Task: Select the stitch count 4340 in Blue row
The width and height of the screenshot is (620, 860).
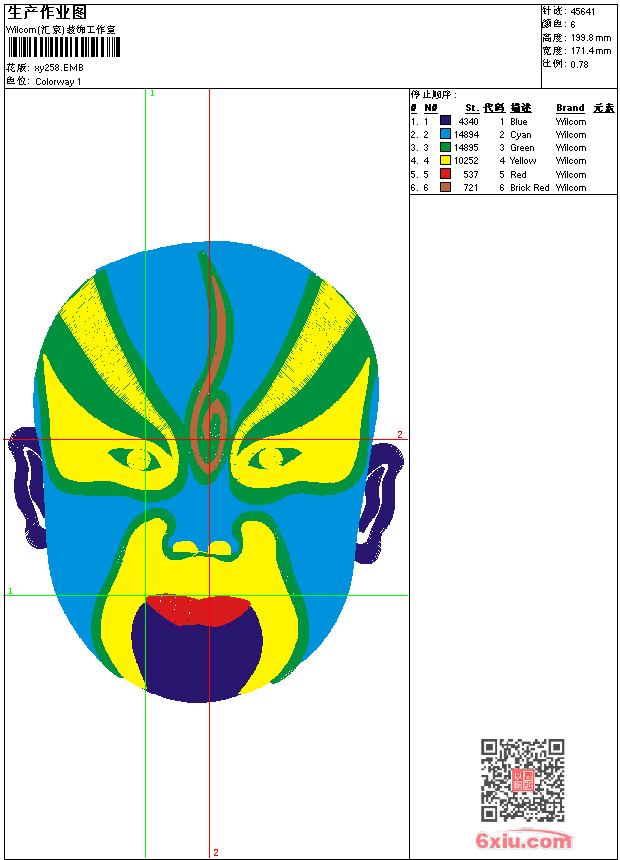Action: pyautogui.click(x=468, y=122)
